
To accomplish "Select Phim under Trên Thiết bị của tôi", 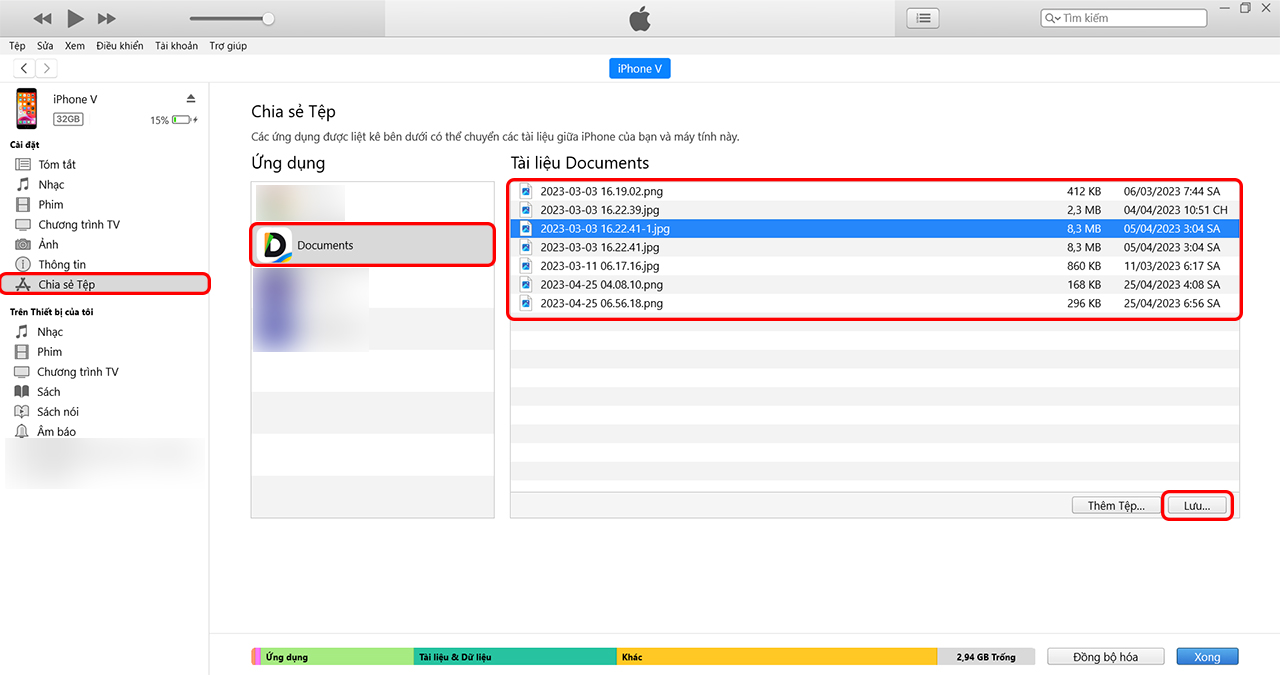I will coord(50,352).
